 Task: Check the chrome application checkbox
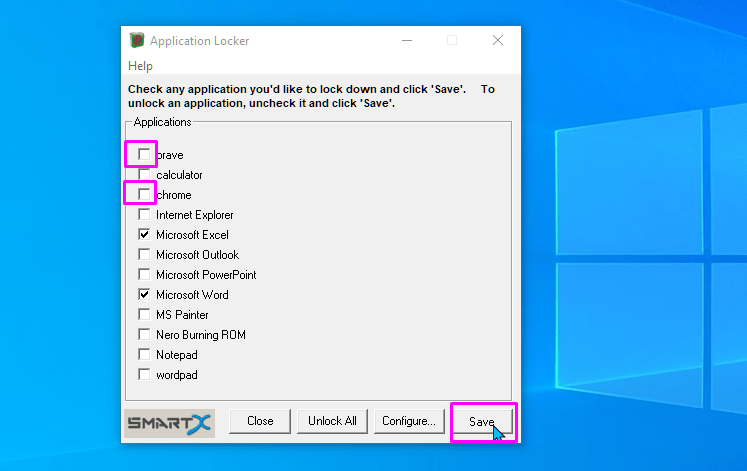pyautogui.click(x=144, y=194)
